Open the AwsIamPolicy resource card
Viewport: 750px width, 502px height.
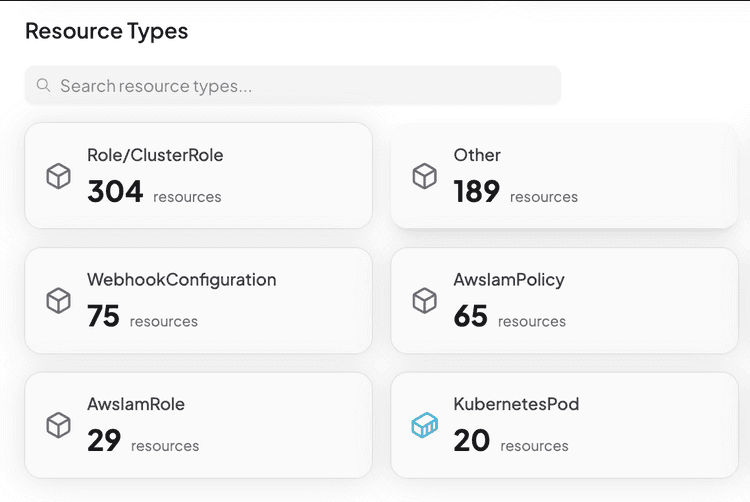tap(564, 301)
